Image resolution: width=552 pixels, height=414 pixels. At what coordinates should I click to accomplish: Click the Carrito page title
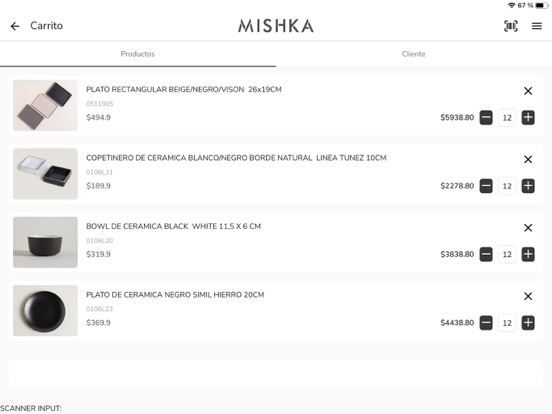point(46,26)
